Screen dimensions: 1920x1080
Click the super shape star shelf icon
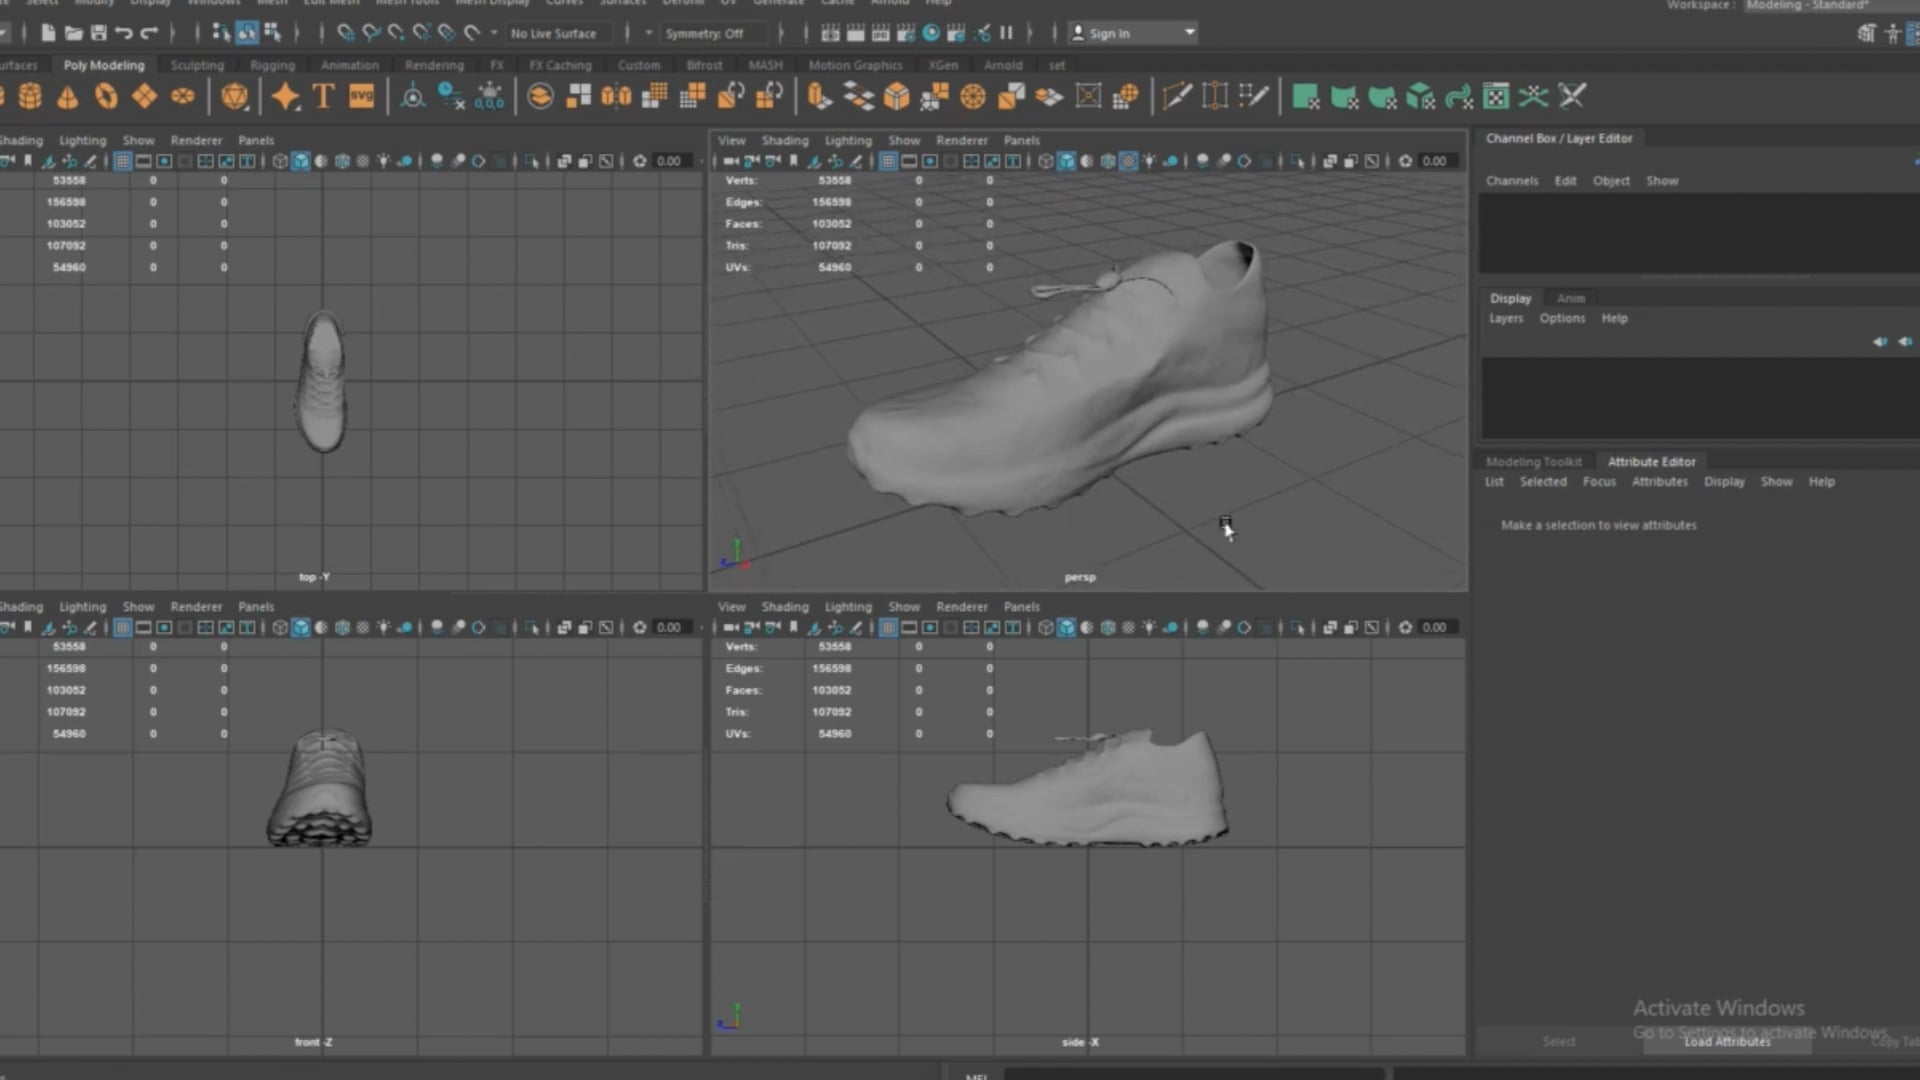point(285,97)
